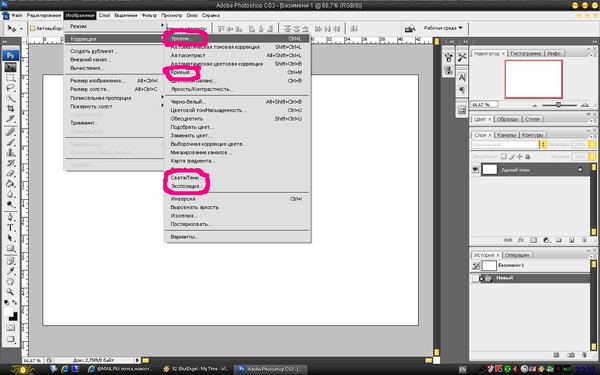Image resolution: width=600 pixels, height=375 pixels.
Task: Choose Кривые from the correction submenu
Action: tap(181, 72)
